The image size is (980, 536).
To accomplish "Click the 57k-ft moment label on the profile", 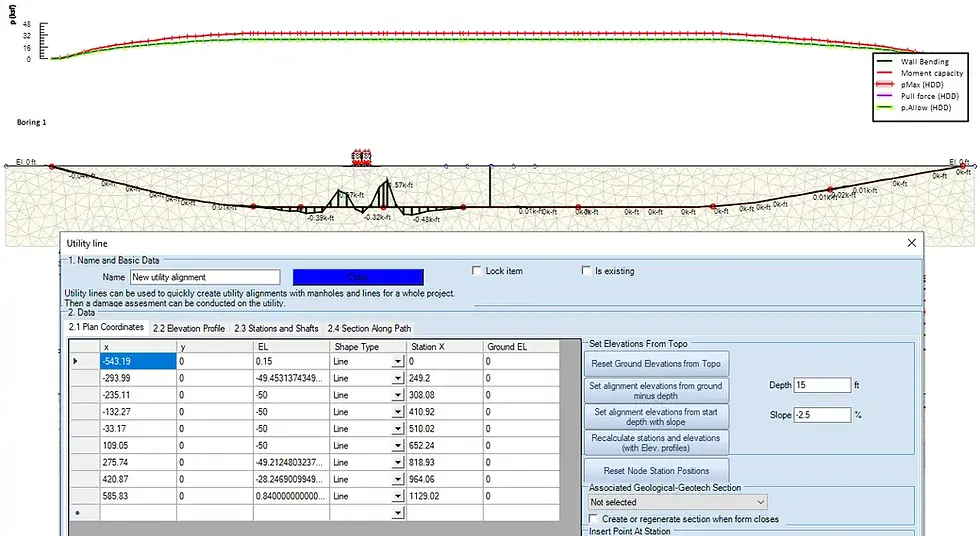I will [x=402, y=185].
